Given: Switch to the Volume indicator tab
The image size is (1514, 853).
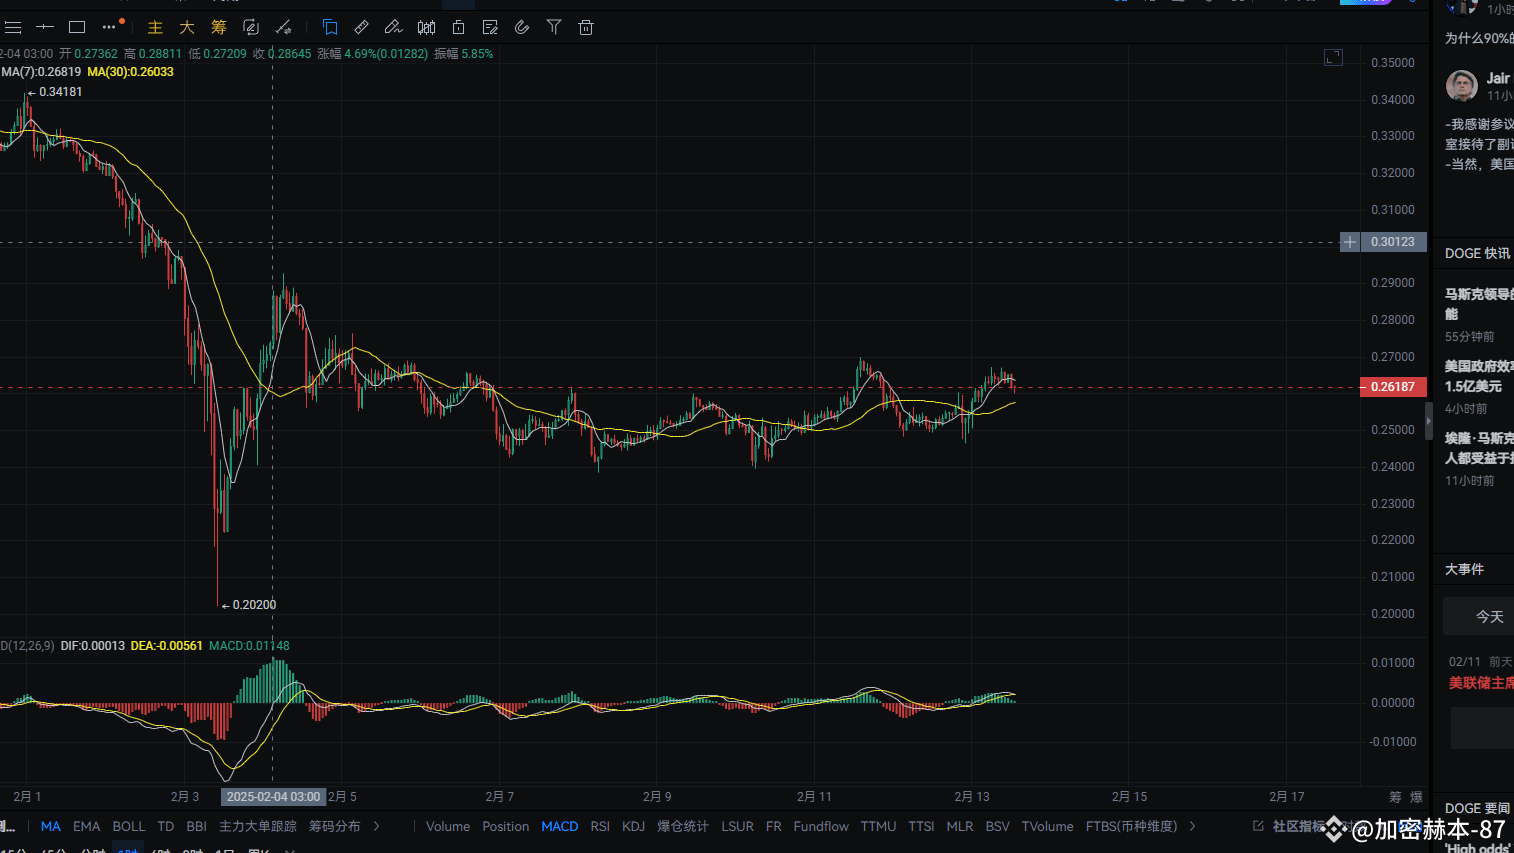Looking at the screenshot, I should [447, 826].
